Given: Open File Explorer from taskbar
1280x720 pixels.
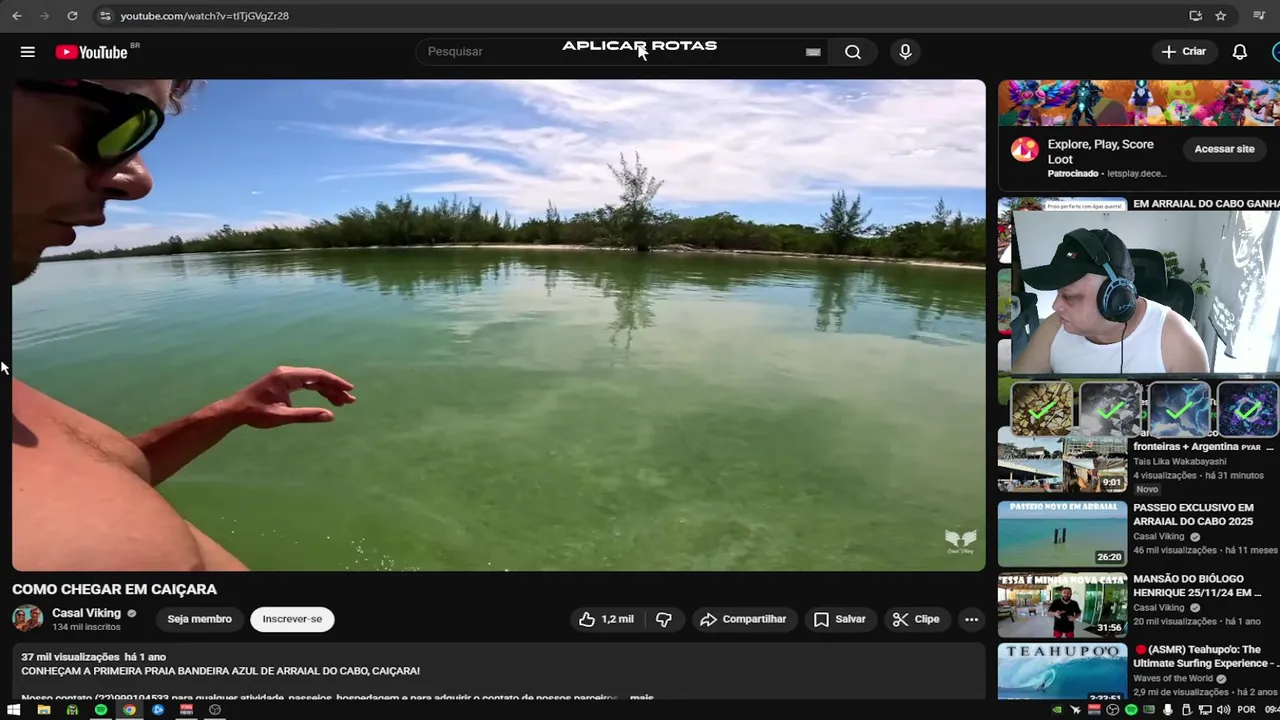Looking at the screenshot, I should tap(43, 710).
